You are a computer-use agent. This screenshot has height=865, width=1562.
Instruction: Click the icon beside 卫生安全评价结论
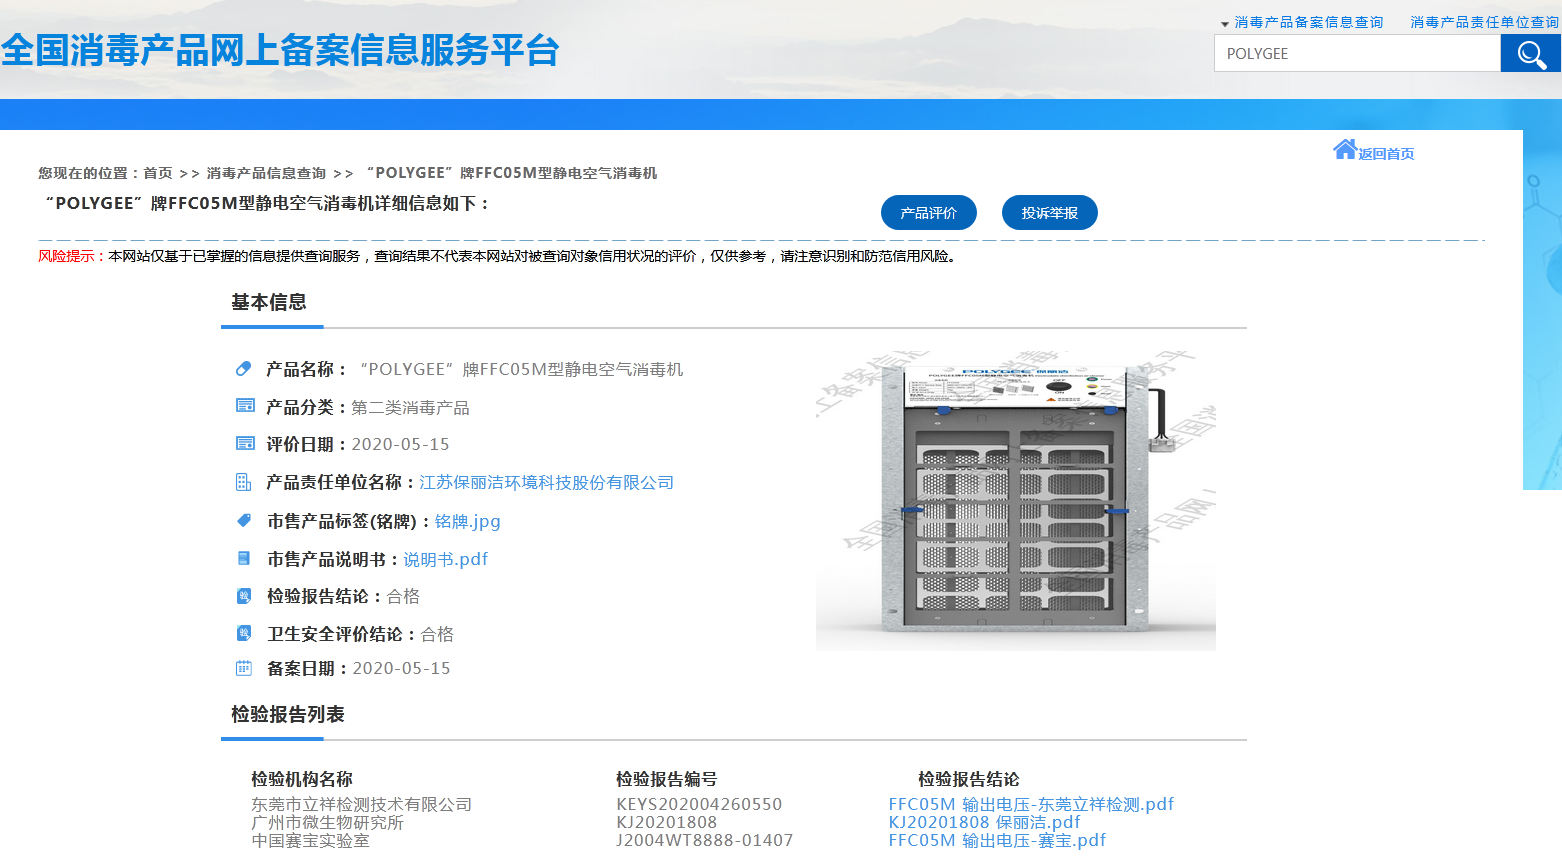[x=243, y=633]
